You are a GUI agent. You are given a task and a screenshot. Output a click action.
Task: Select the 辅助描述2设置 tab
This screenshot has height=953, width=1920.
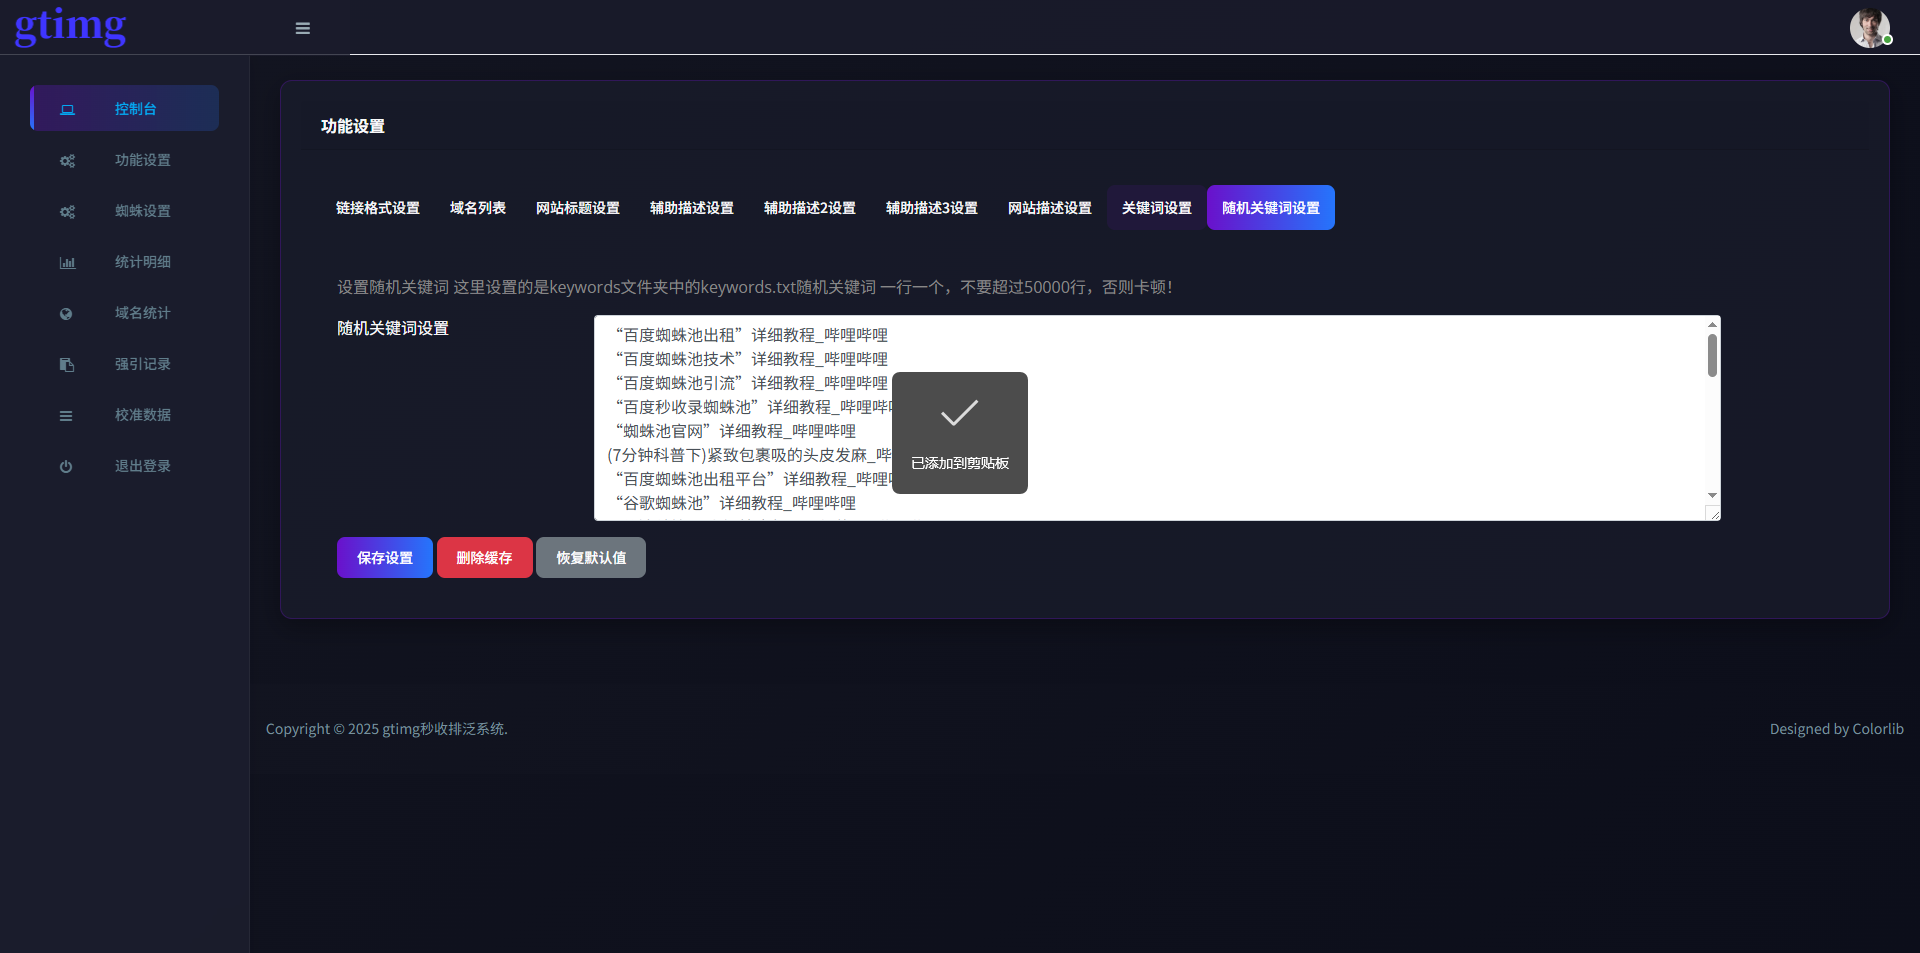click(x=810, y=208)
